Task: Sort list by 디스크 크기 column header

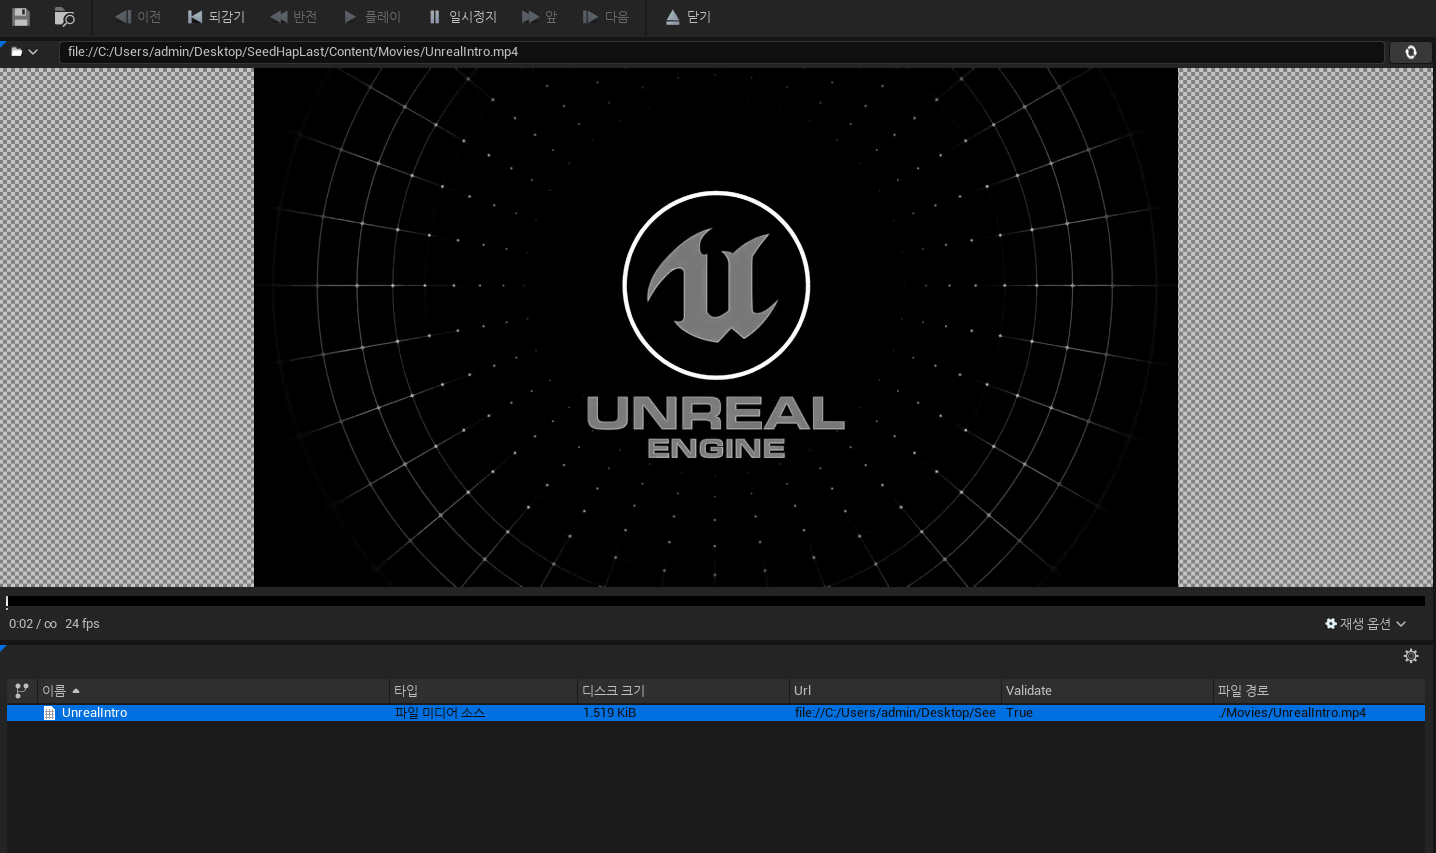Action: pos(684,691)
